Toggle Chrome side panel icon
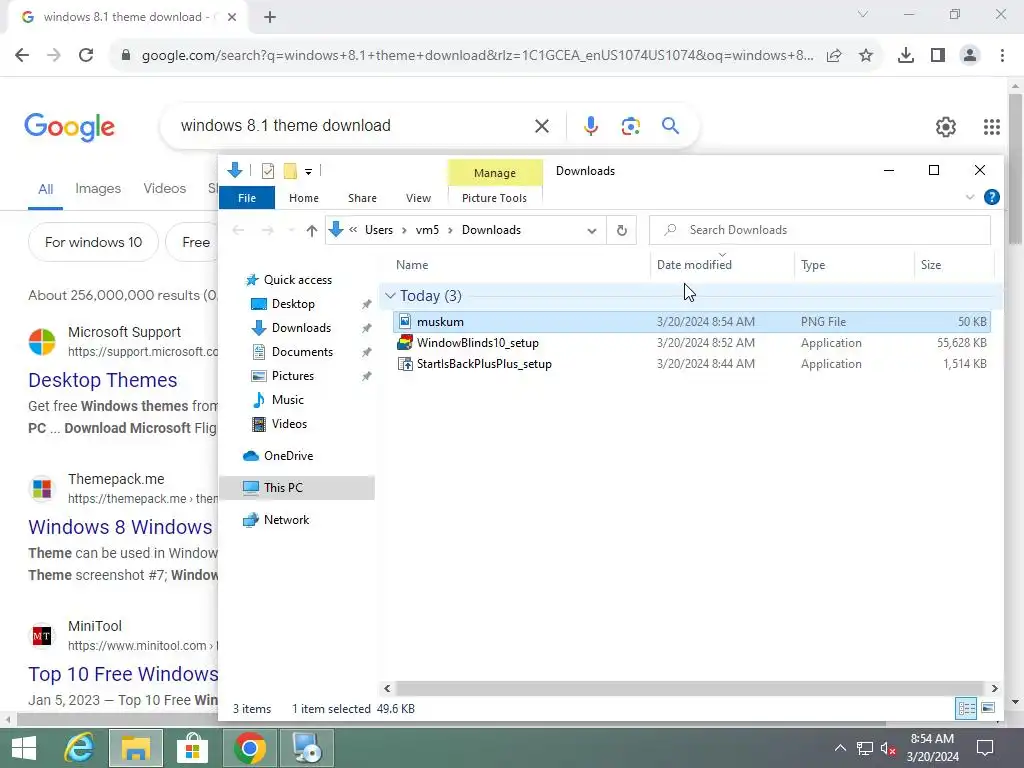Screen dimensions: 1024x768 pos(938,56)
